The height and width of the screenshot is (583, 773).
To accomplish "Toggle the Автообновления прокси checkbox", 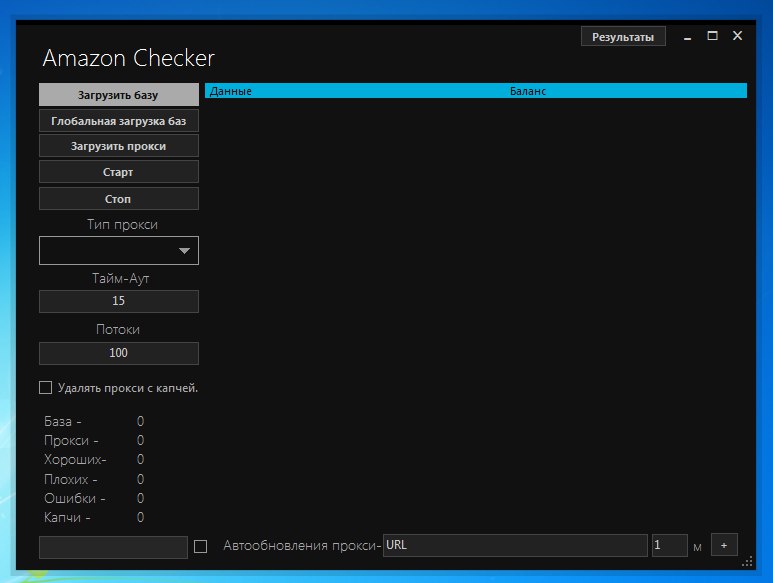I will point(200,546).
